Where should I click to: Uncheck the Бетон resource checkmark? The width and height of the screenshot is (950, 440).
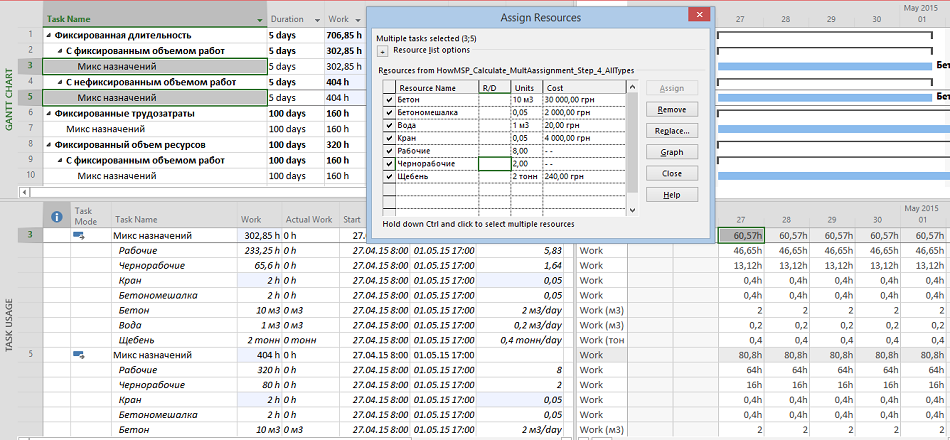[x=388, y=99]
